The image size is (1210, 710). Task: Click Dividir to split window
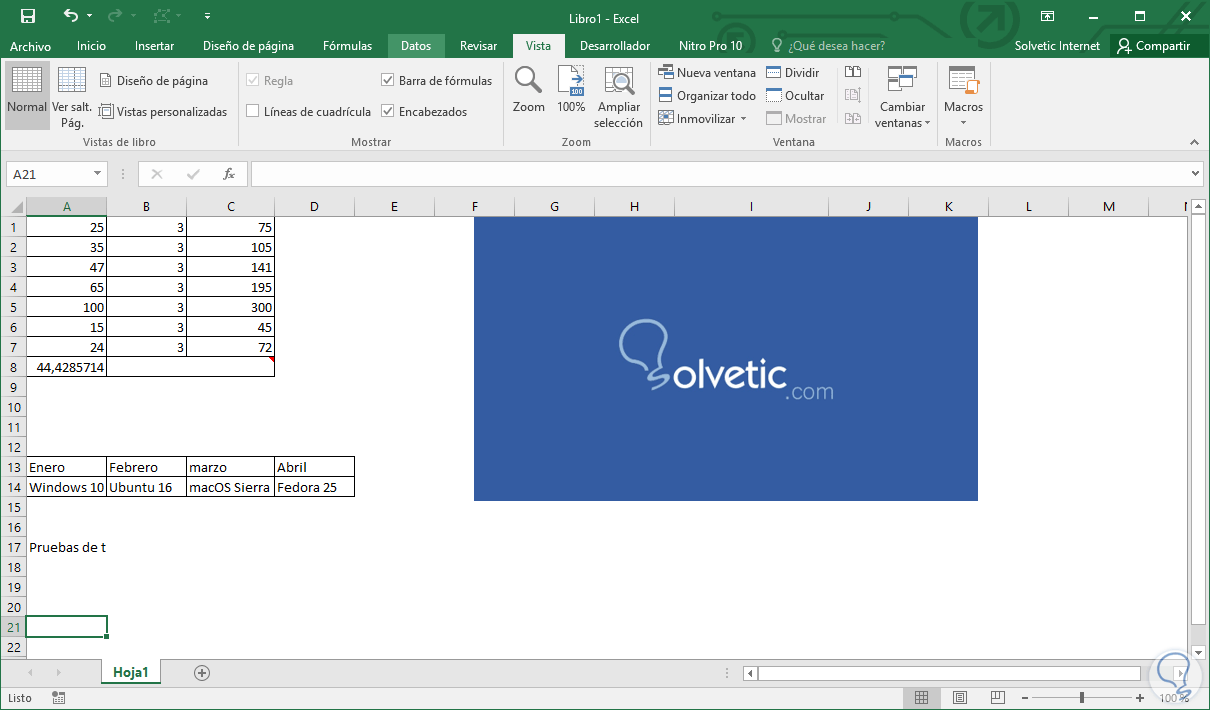coord(793,73)
